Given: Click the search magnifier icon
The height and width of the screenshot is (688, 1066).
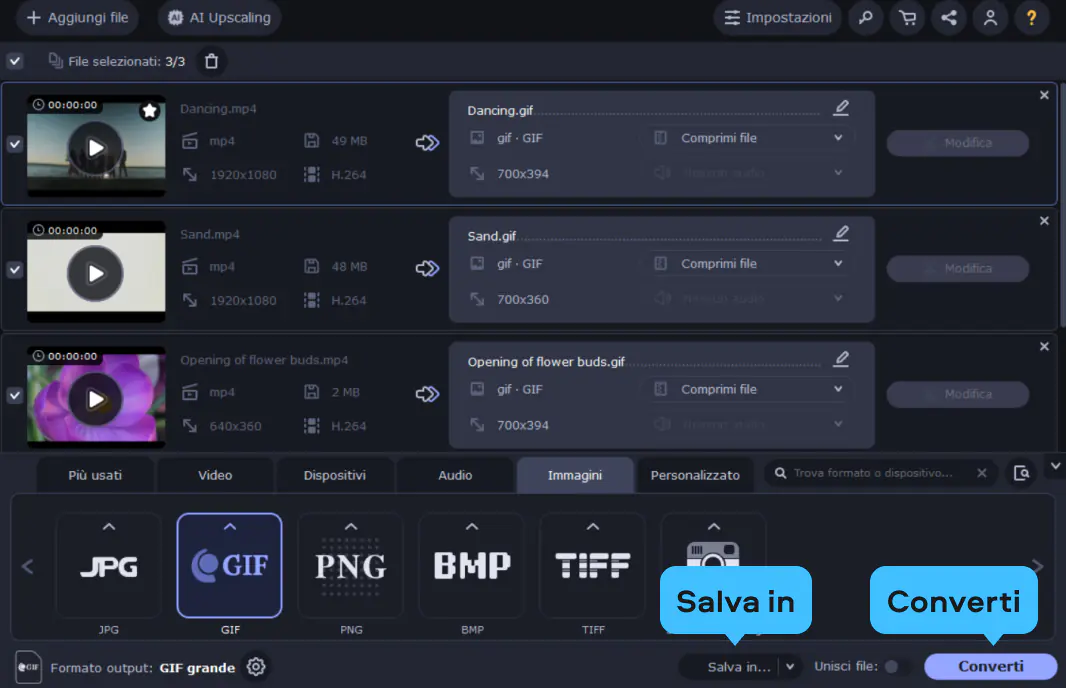Looking at the screenshot, I should [866, 18].
